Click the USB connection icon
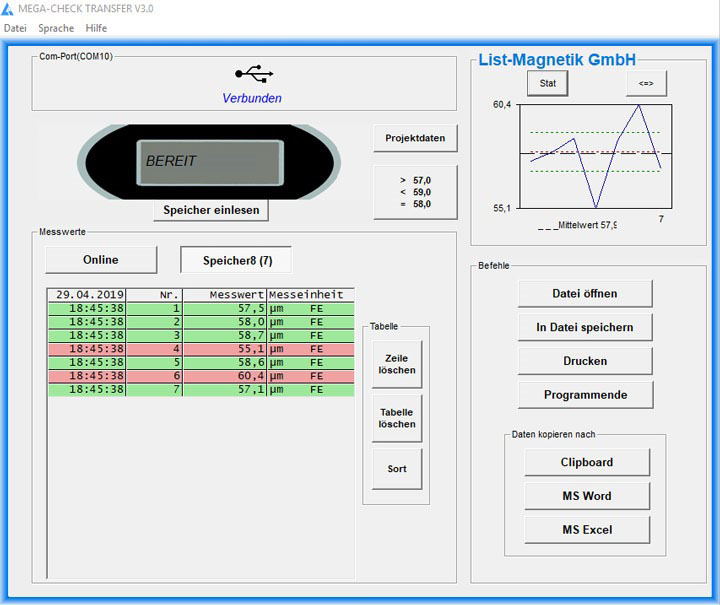The width and height of the screenshot is (720, 605). [254, 74]
